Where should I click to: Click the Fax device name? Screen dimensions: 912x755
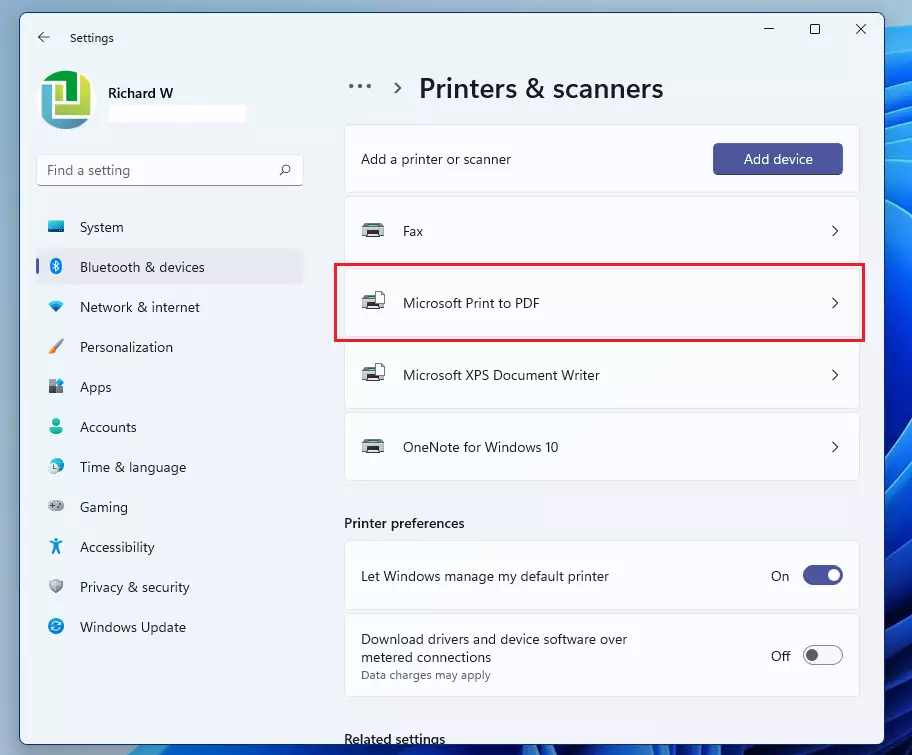pyautogui.click(x=413, y=232)
